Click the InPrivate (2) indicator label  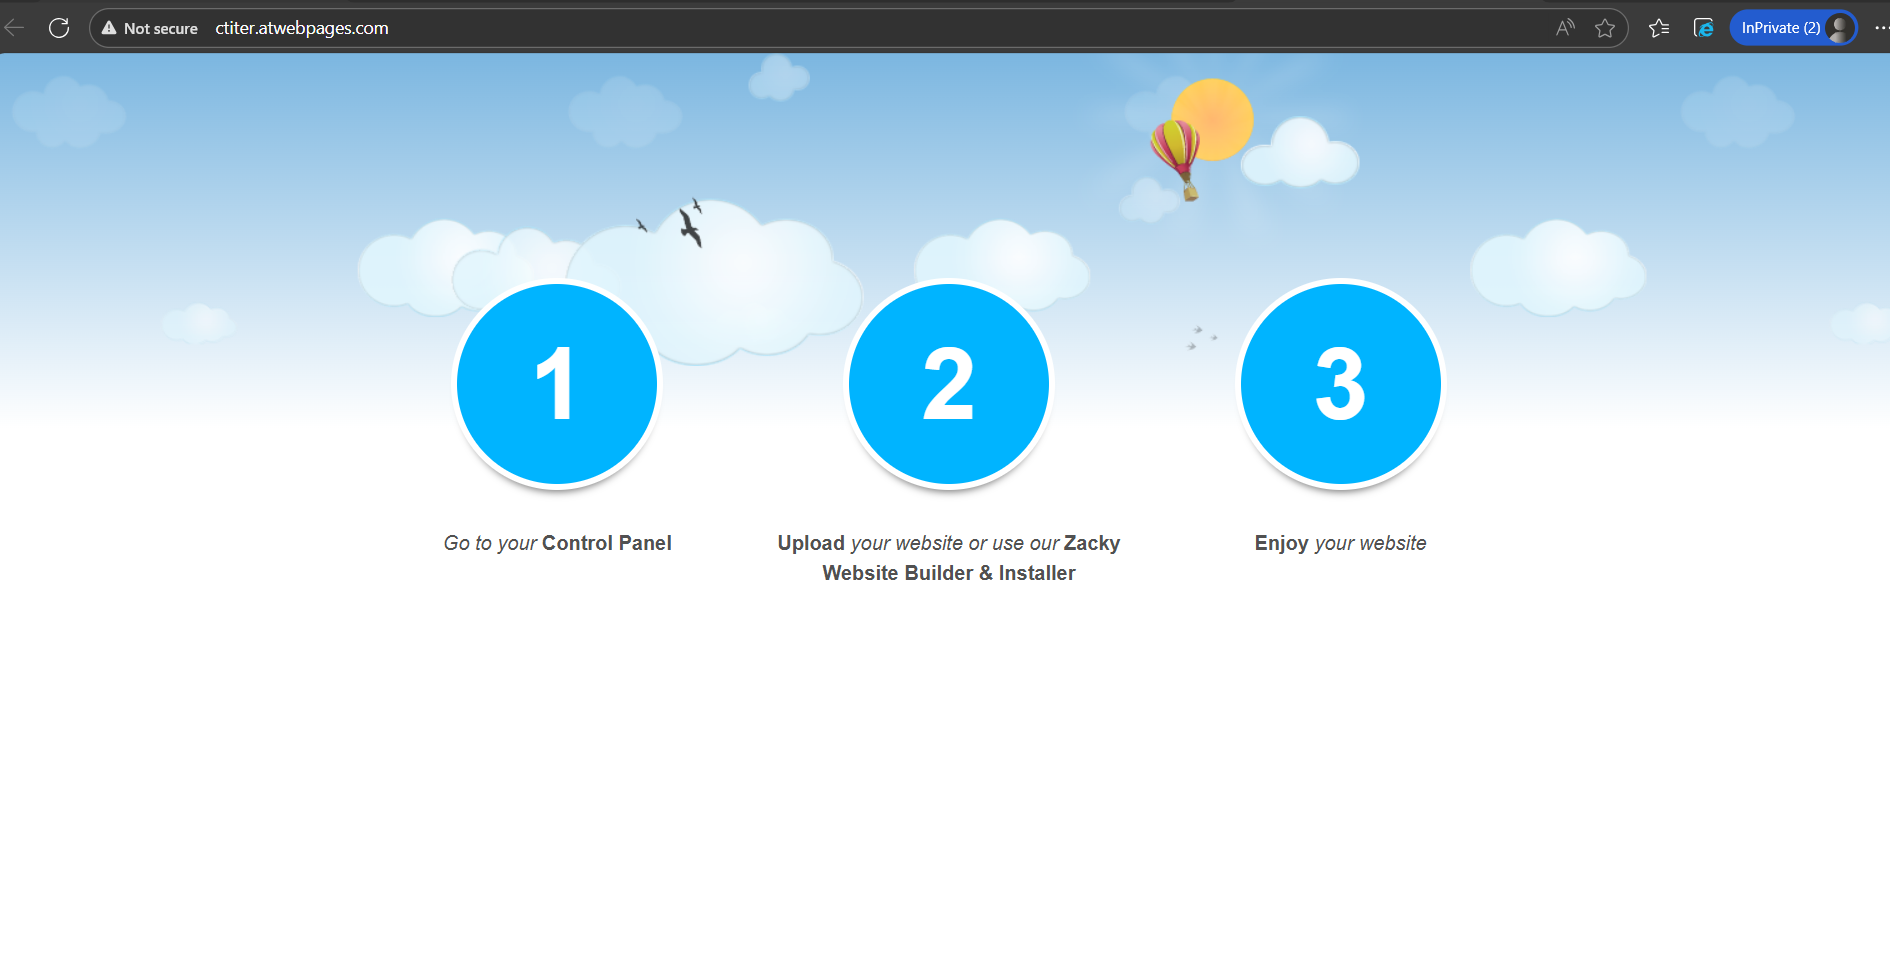click(x=1780, y=28)
